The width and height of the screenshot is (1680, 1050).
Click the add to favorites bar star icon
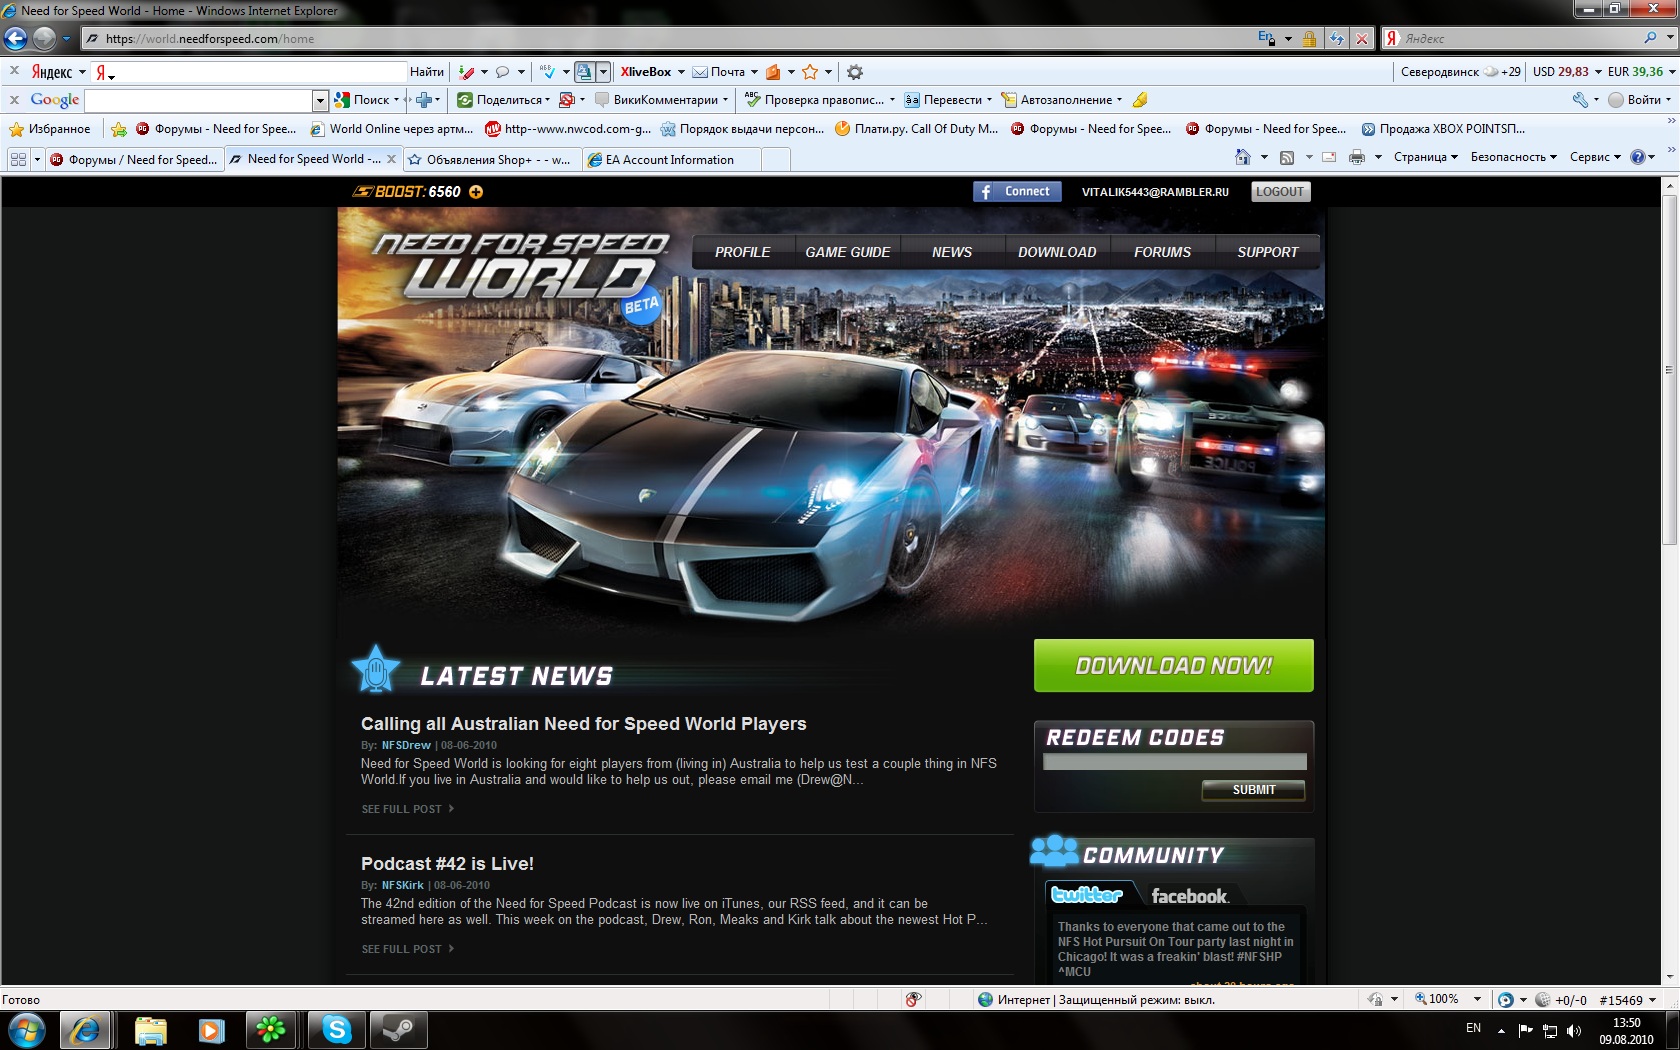[x=119, y=129]
